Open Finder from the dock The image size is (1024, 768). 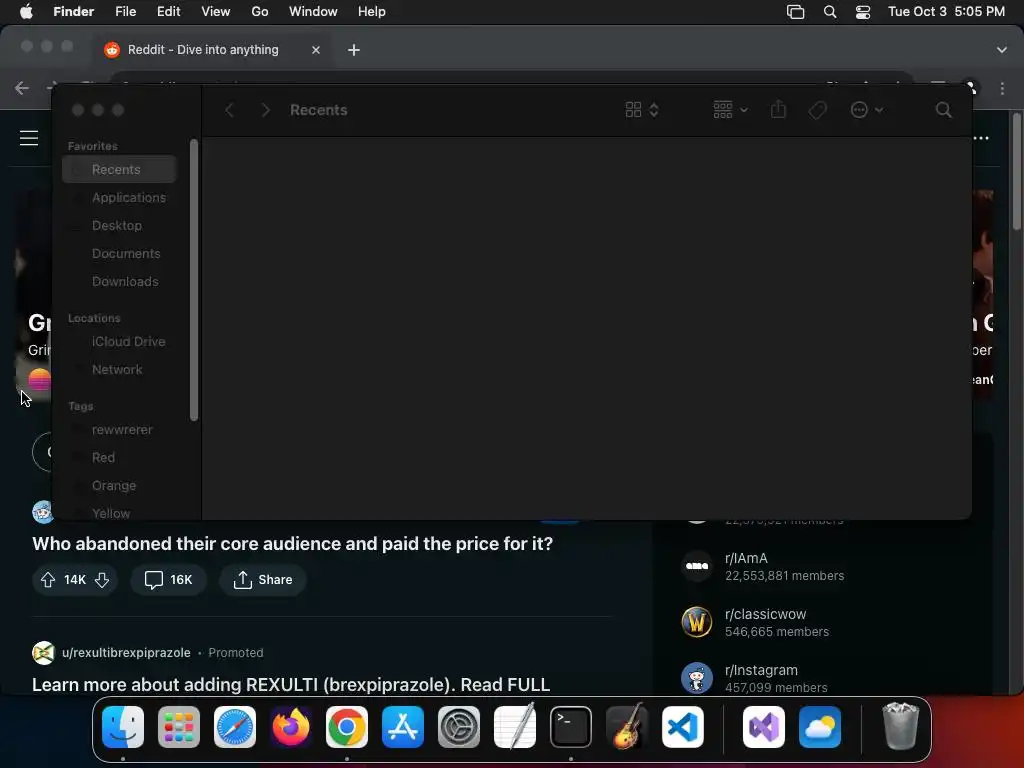pyautogui.click(x=123, y=727)
